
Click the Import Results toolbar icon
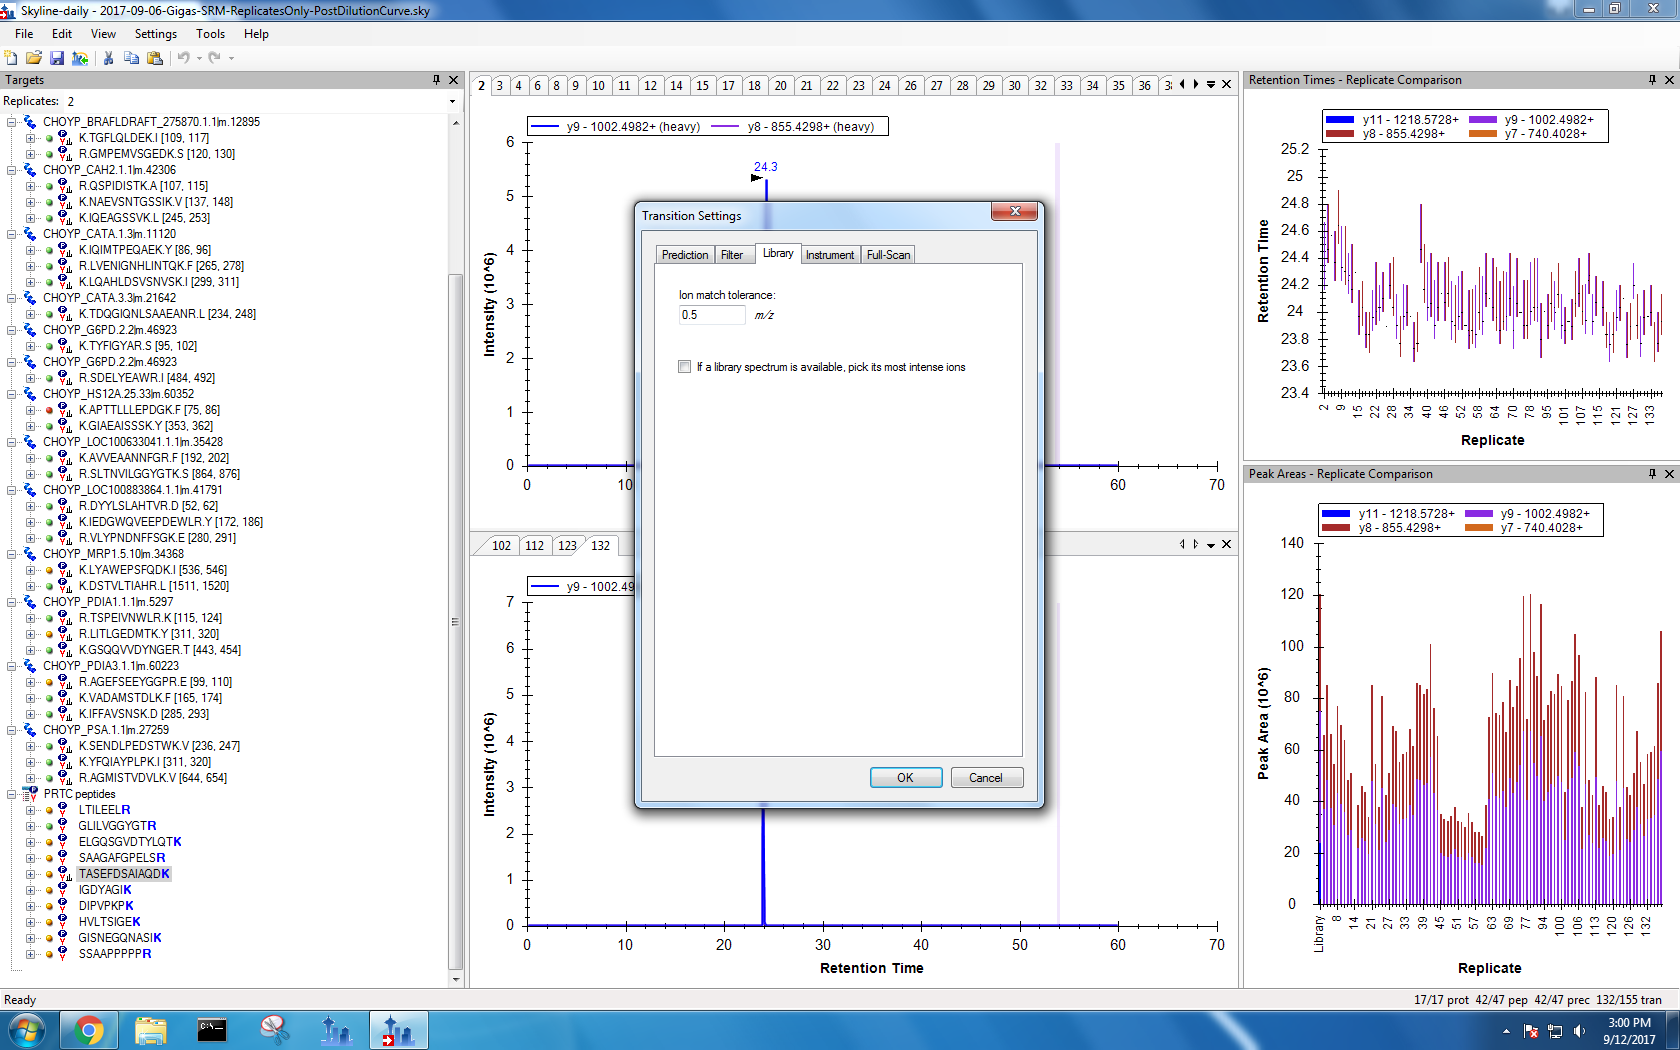pos(80,58)
